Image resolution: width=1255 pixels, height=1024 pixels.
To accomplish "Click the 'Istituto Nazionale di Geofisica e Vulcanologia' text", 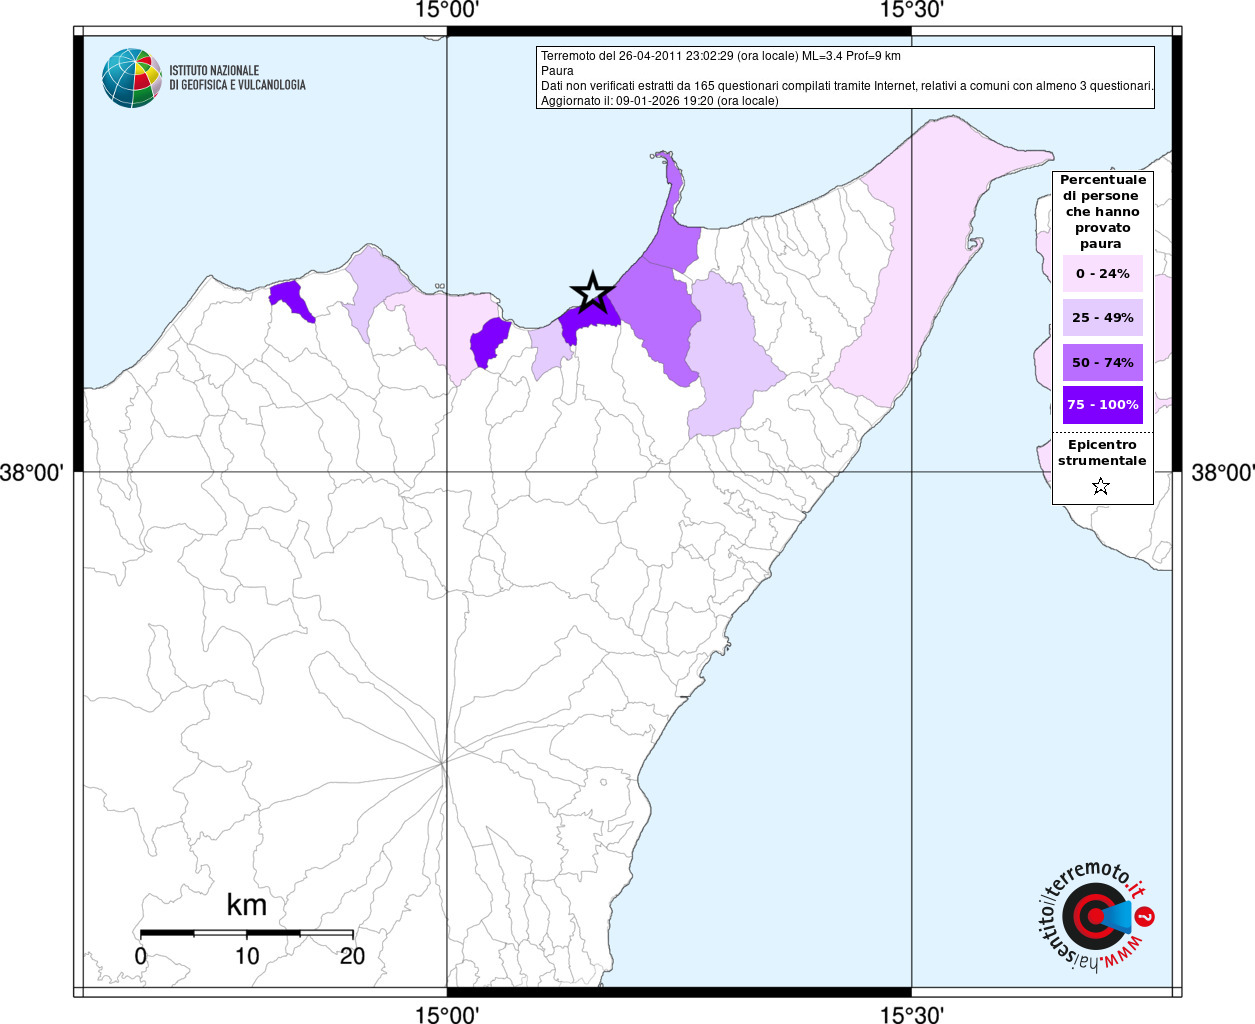I will [237, 78].
